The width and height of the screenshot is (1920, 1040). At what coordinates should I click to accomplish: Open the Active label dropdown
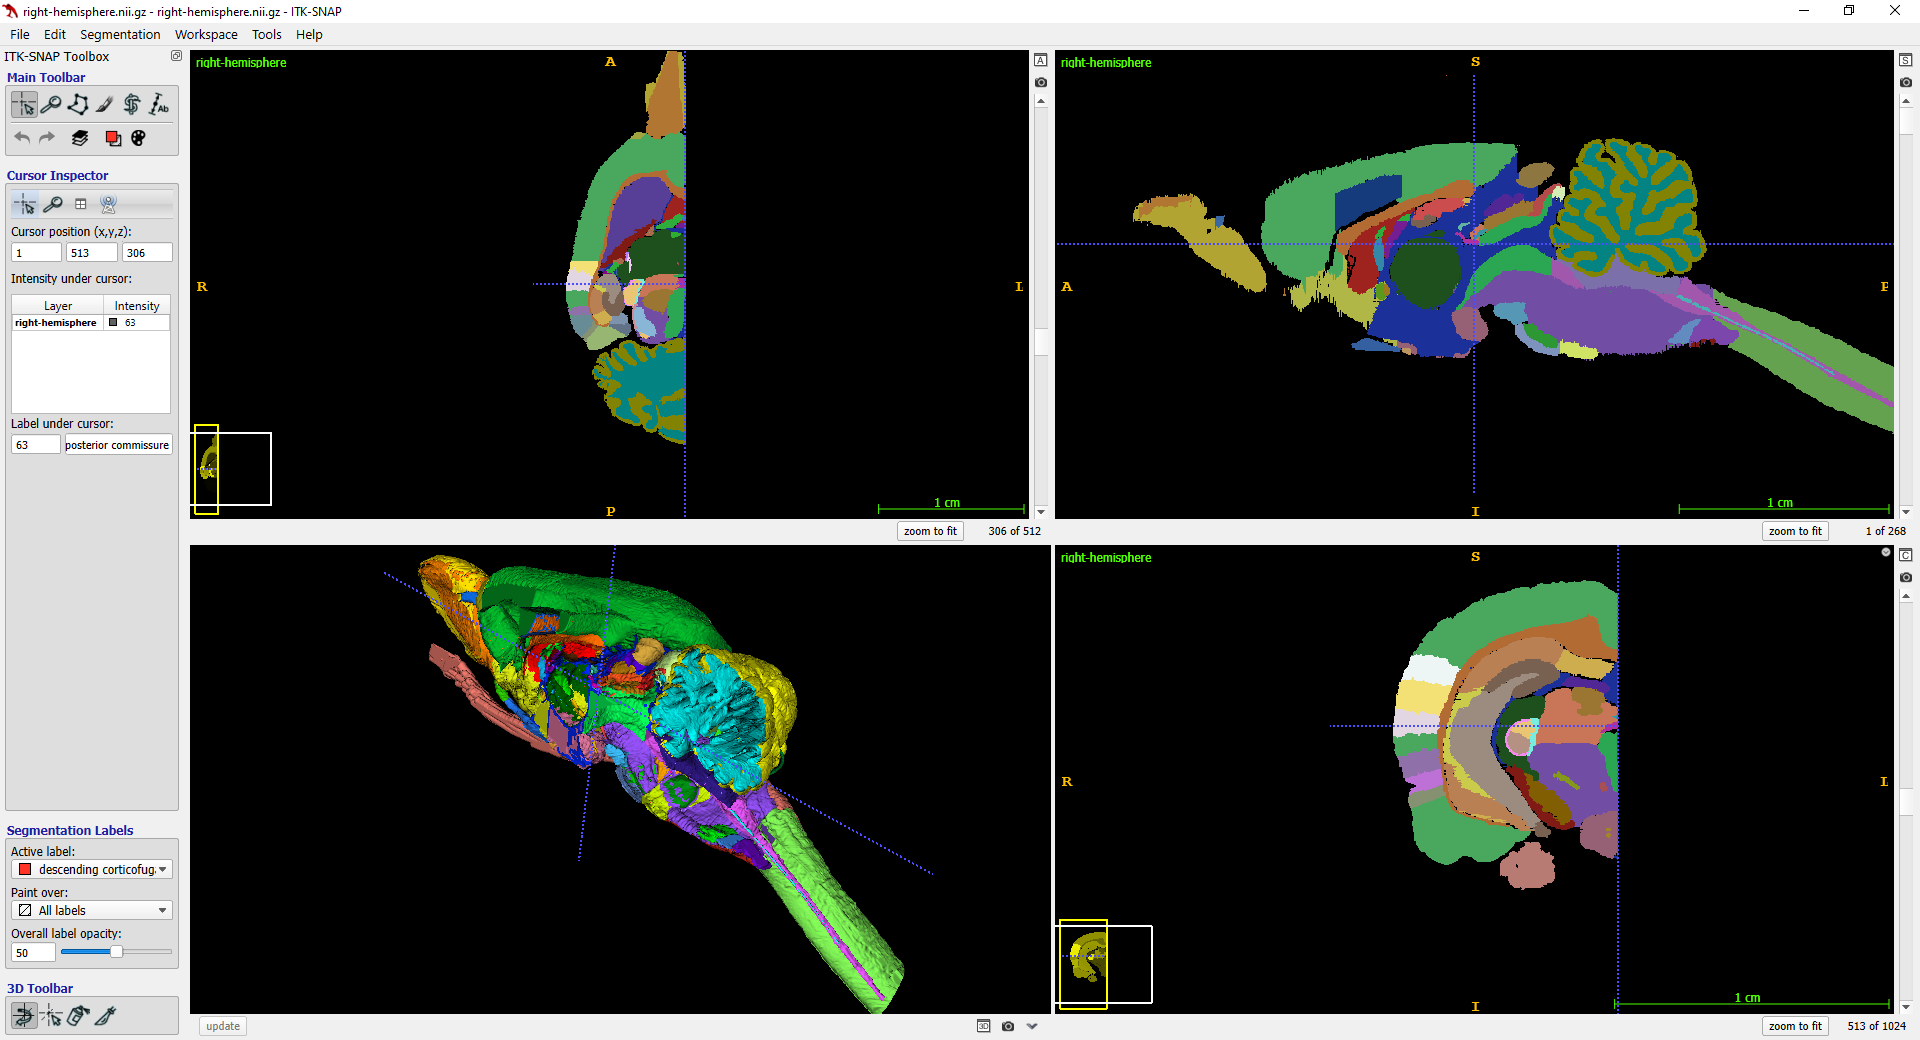click(x=92, y=870)
